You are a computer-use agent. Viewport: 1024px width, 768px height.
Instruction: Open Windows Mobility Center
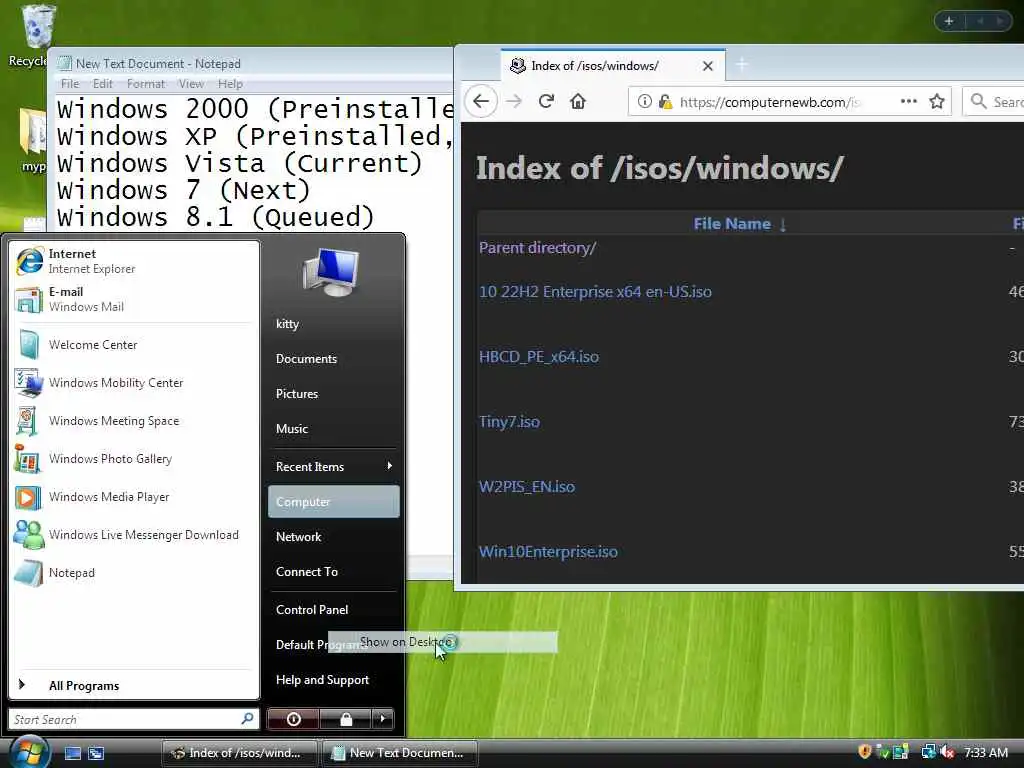[134, 383]
